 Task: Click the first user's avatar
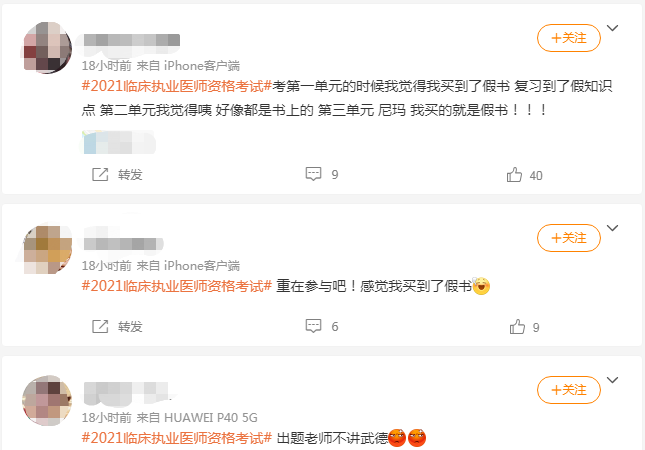47,47
